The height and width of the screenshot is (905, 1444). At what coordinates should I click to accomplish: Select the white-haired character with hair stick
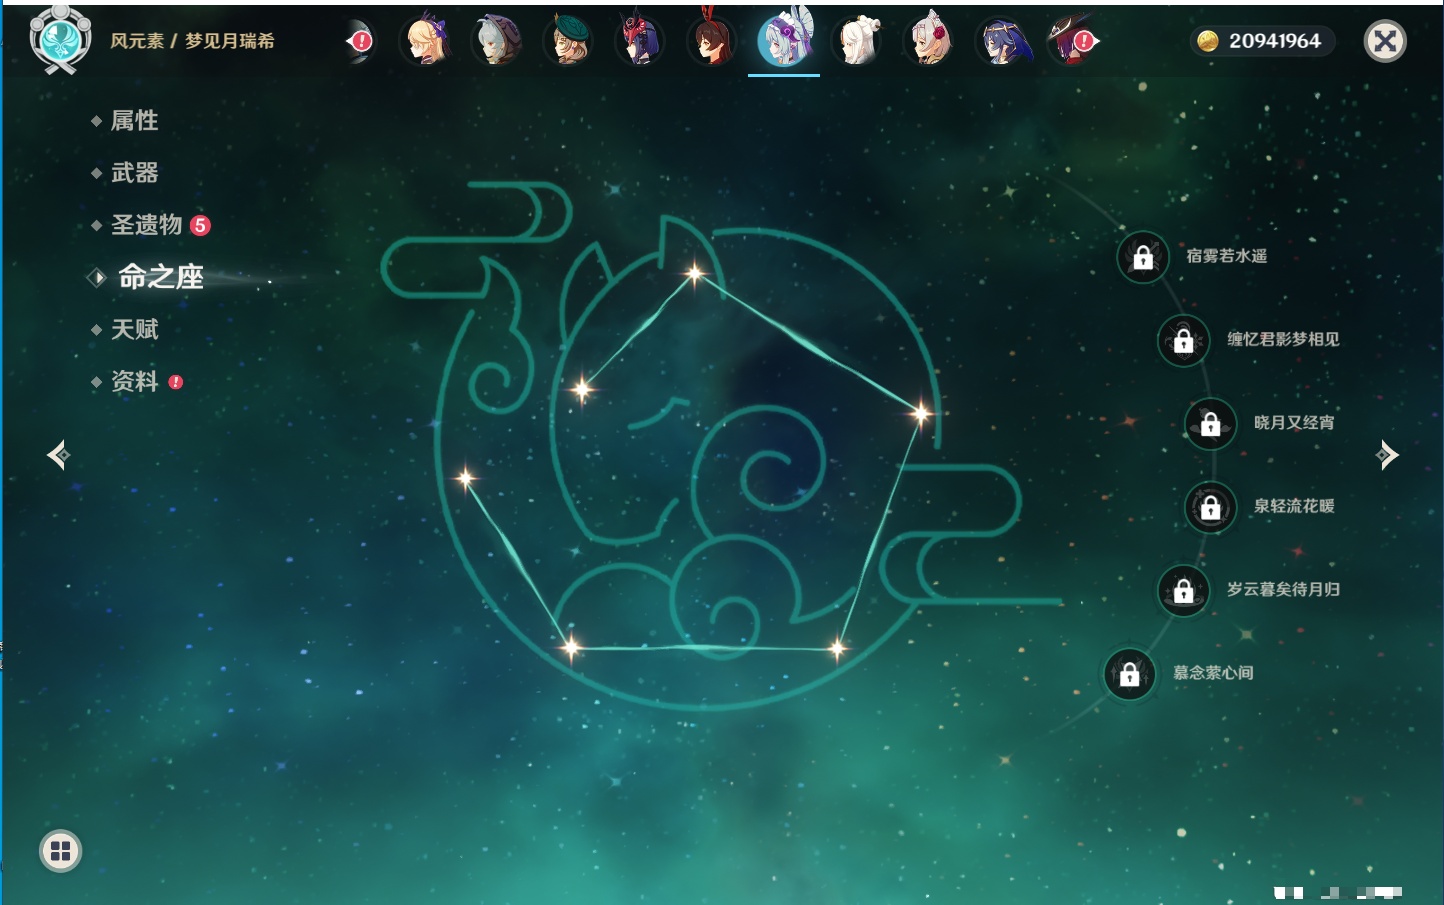coord(857,41)
